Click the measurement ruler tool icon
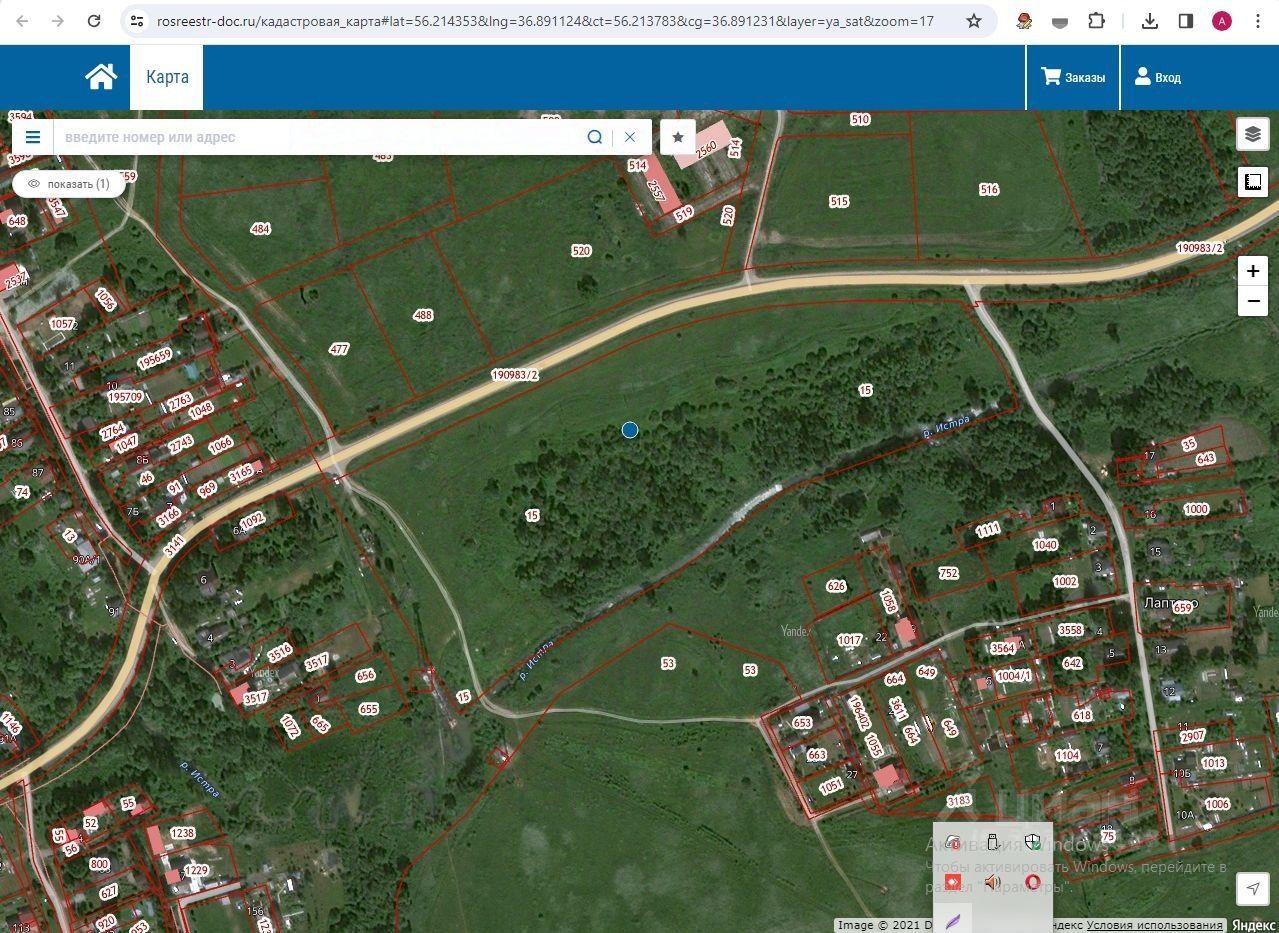Screen dimensions: 1279x933 [1252, 181]
